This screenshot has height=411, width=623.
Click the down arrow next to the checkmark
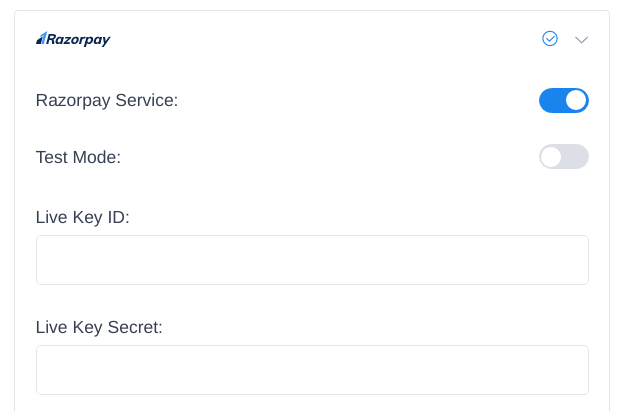[x=582, y=40]
